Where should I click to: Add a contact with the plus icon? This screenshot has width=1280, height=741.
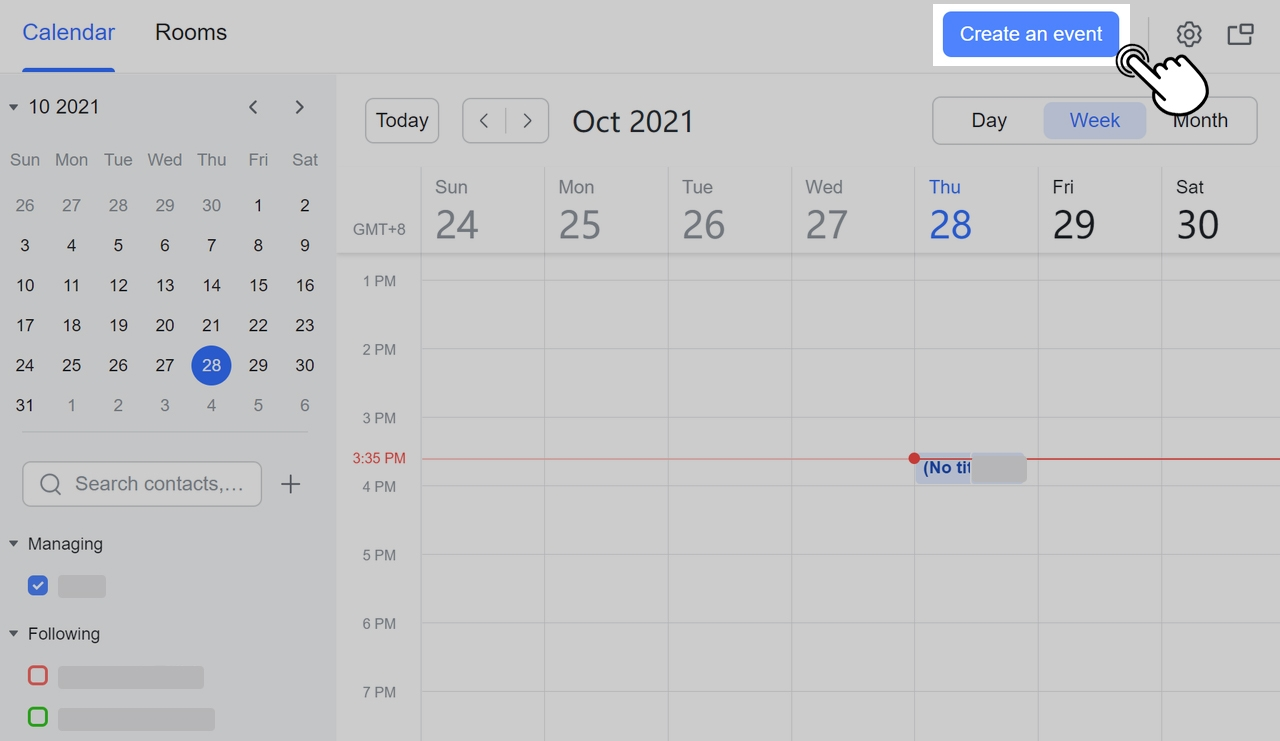pos(291,484)
